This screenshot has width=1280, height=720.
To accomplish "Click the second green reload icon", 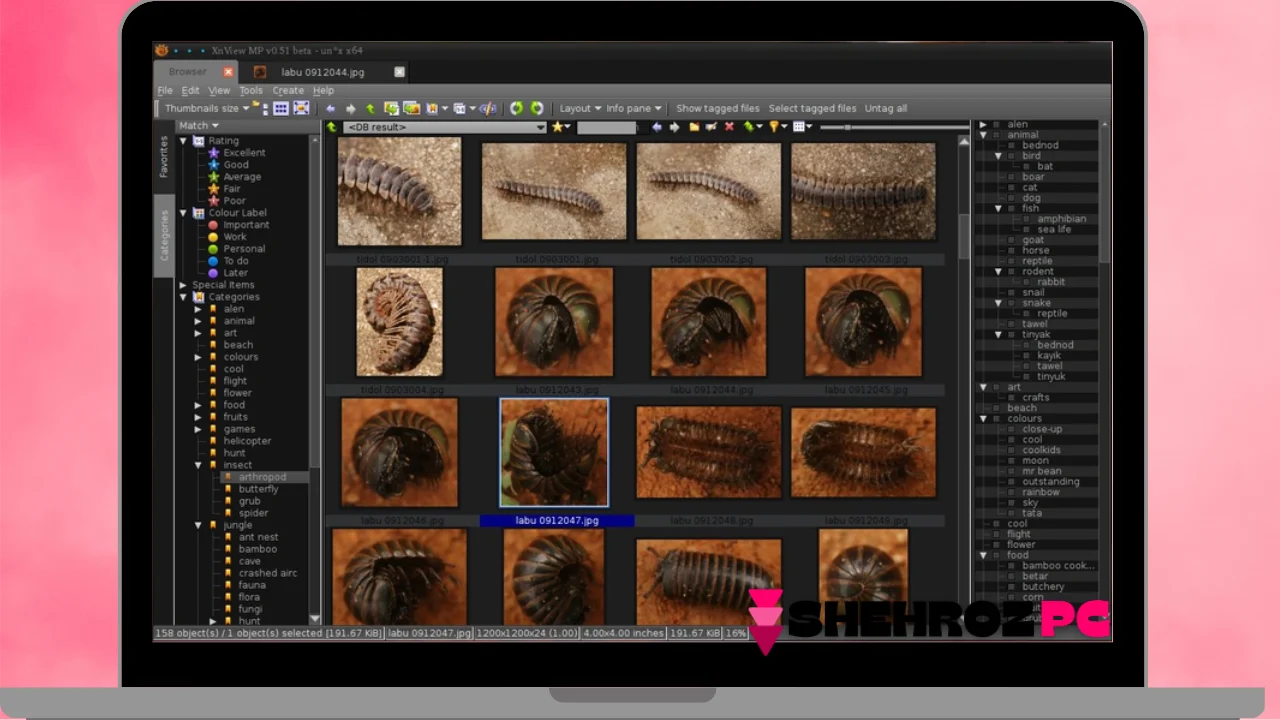I will click(x=537, y=108).
